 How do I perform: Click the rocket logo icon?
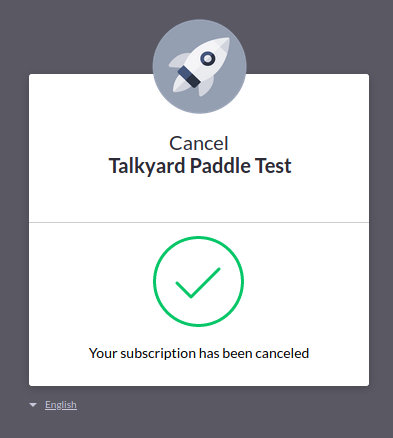click(x=199, y=66)
